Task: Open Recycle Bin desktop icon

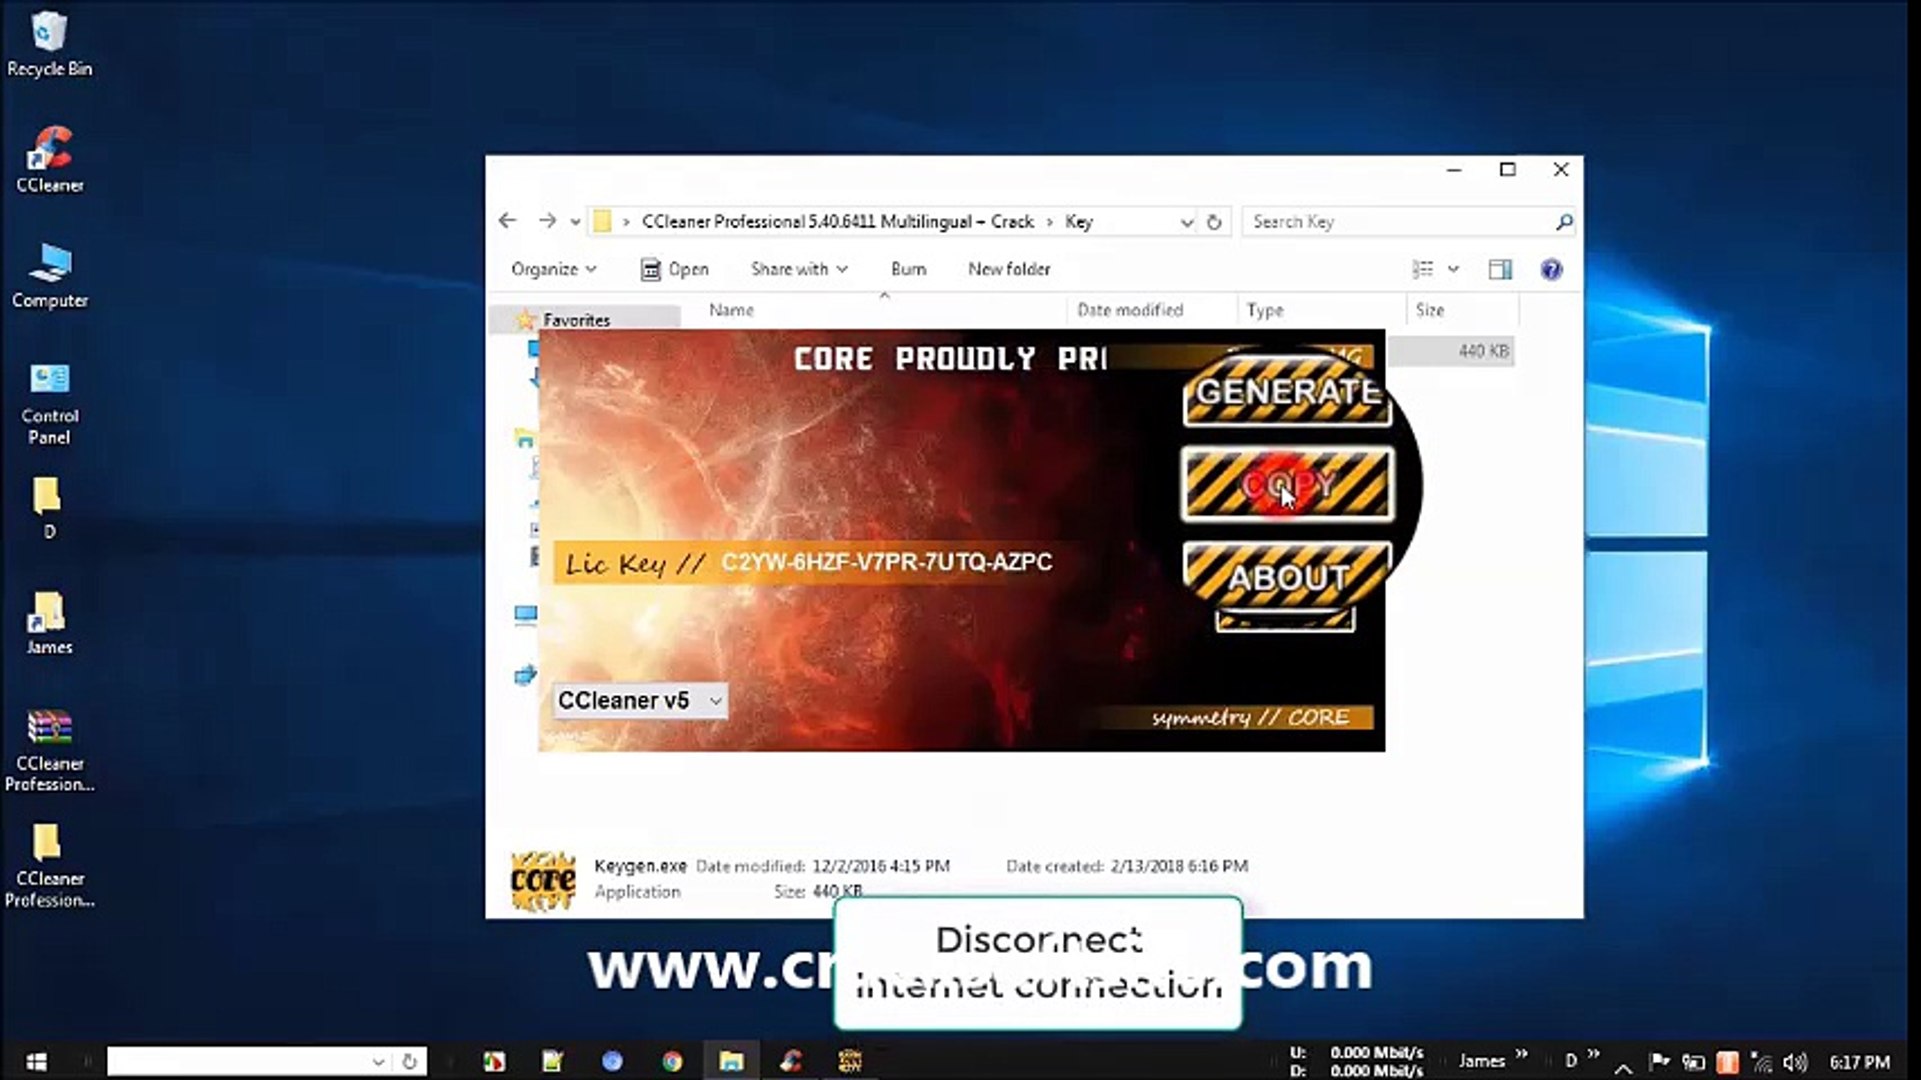Action: [x=49, y=46]
